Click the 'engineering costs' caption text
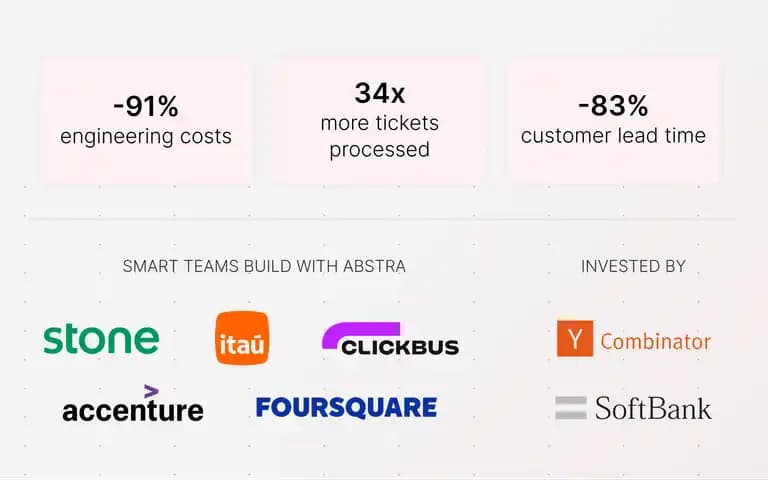This screenshot has height=480, width=768. (x=146, y=137)
